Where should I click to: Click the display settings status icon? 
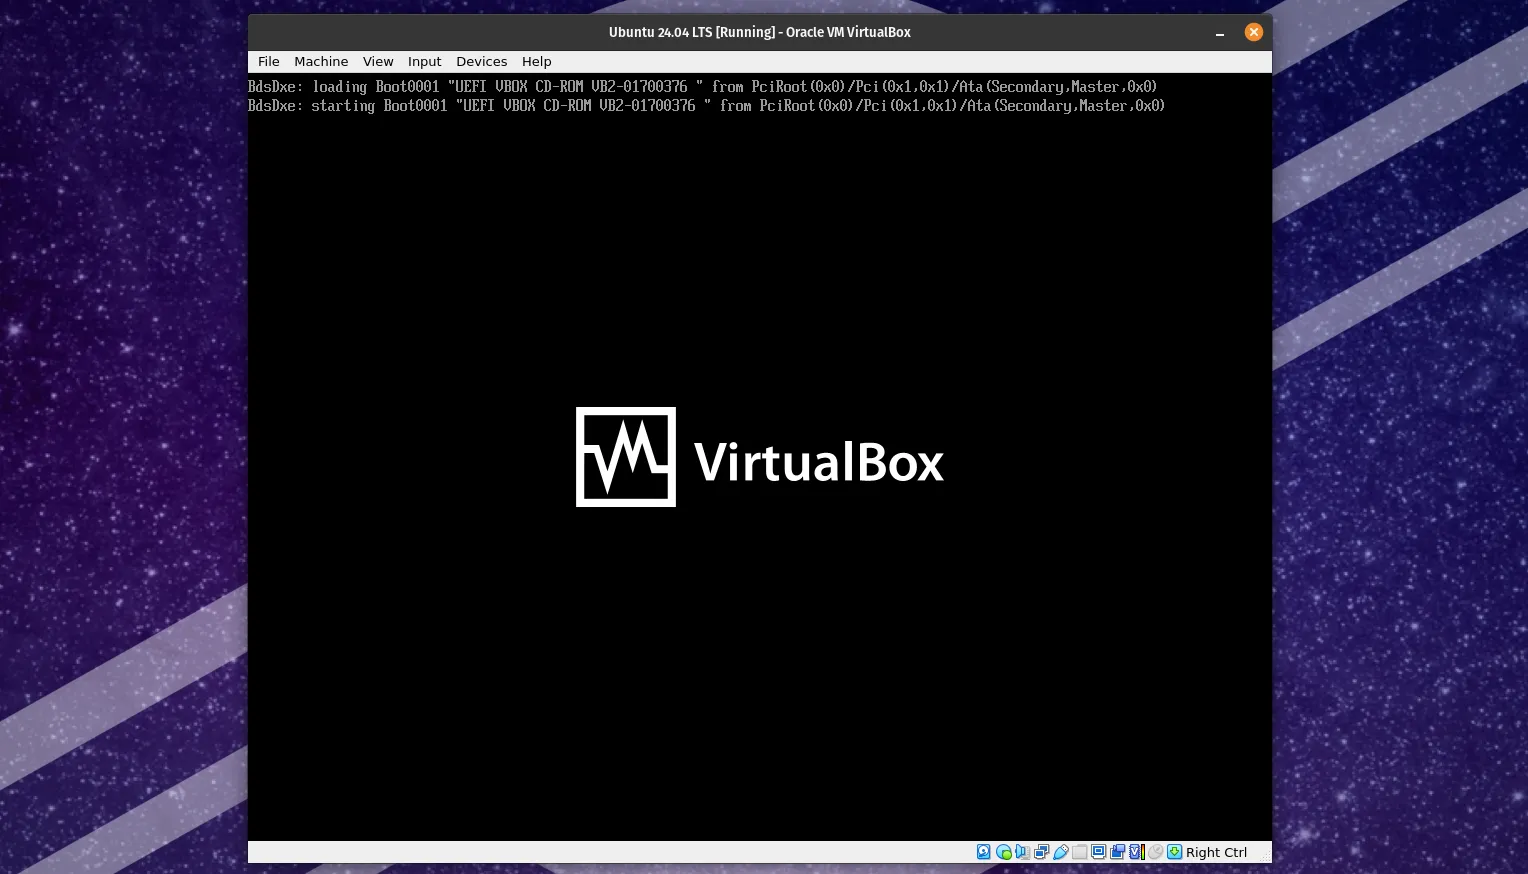tap(1098, 851)
